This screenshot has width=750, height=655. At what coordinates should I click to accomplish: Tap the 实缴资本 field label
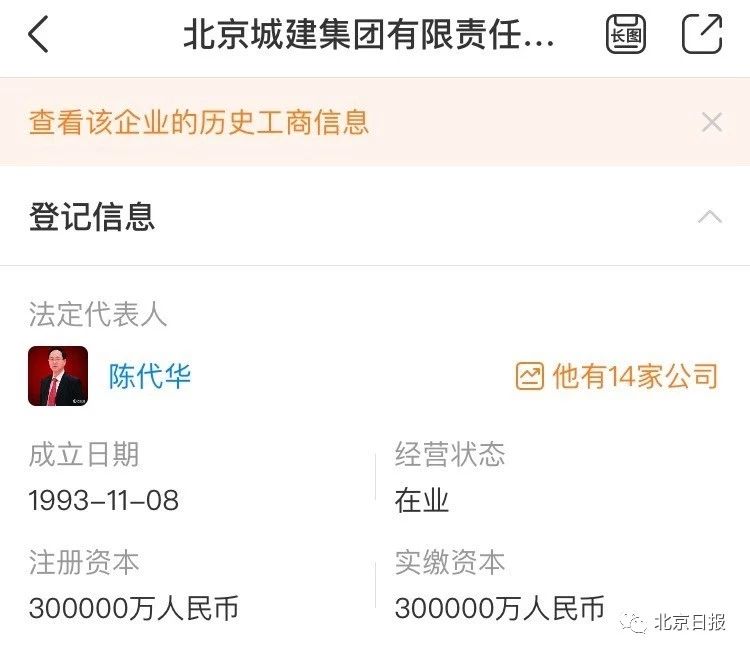450,562
